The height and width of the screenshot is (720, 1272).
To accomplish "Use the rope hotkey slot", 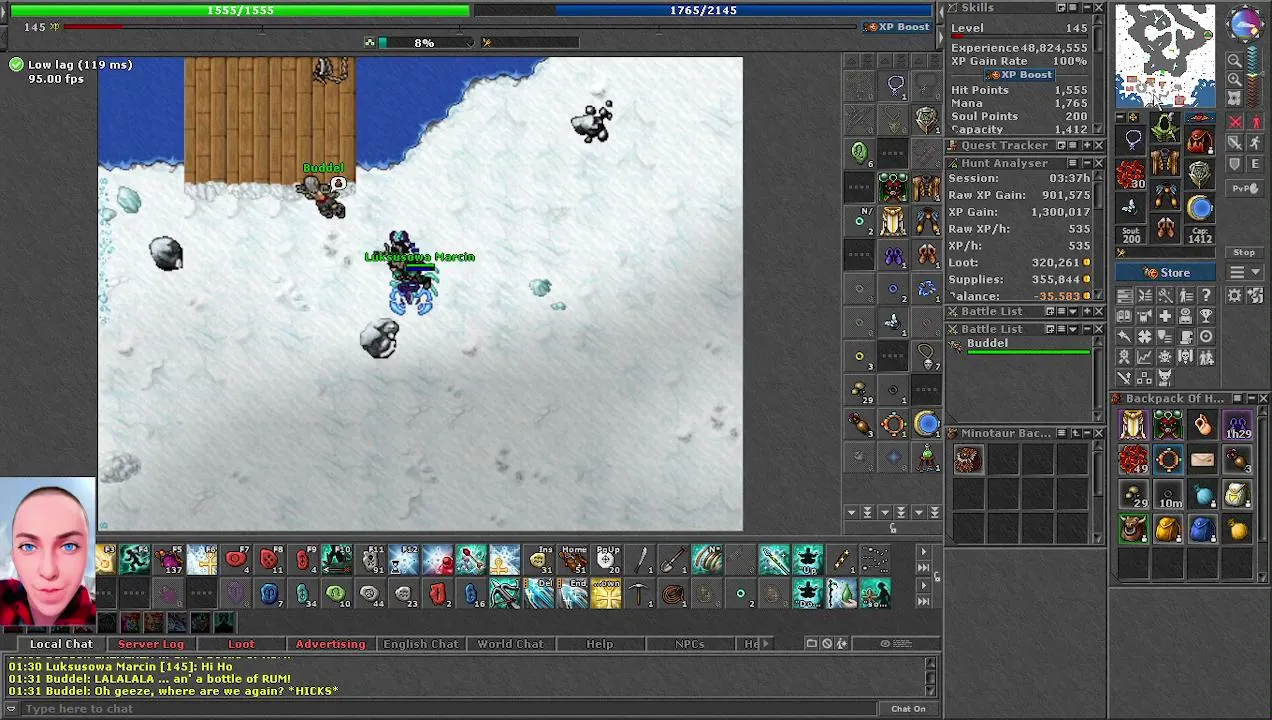I will [673, 595].
